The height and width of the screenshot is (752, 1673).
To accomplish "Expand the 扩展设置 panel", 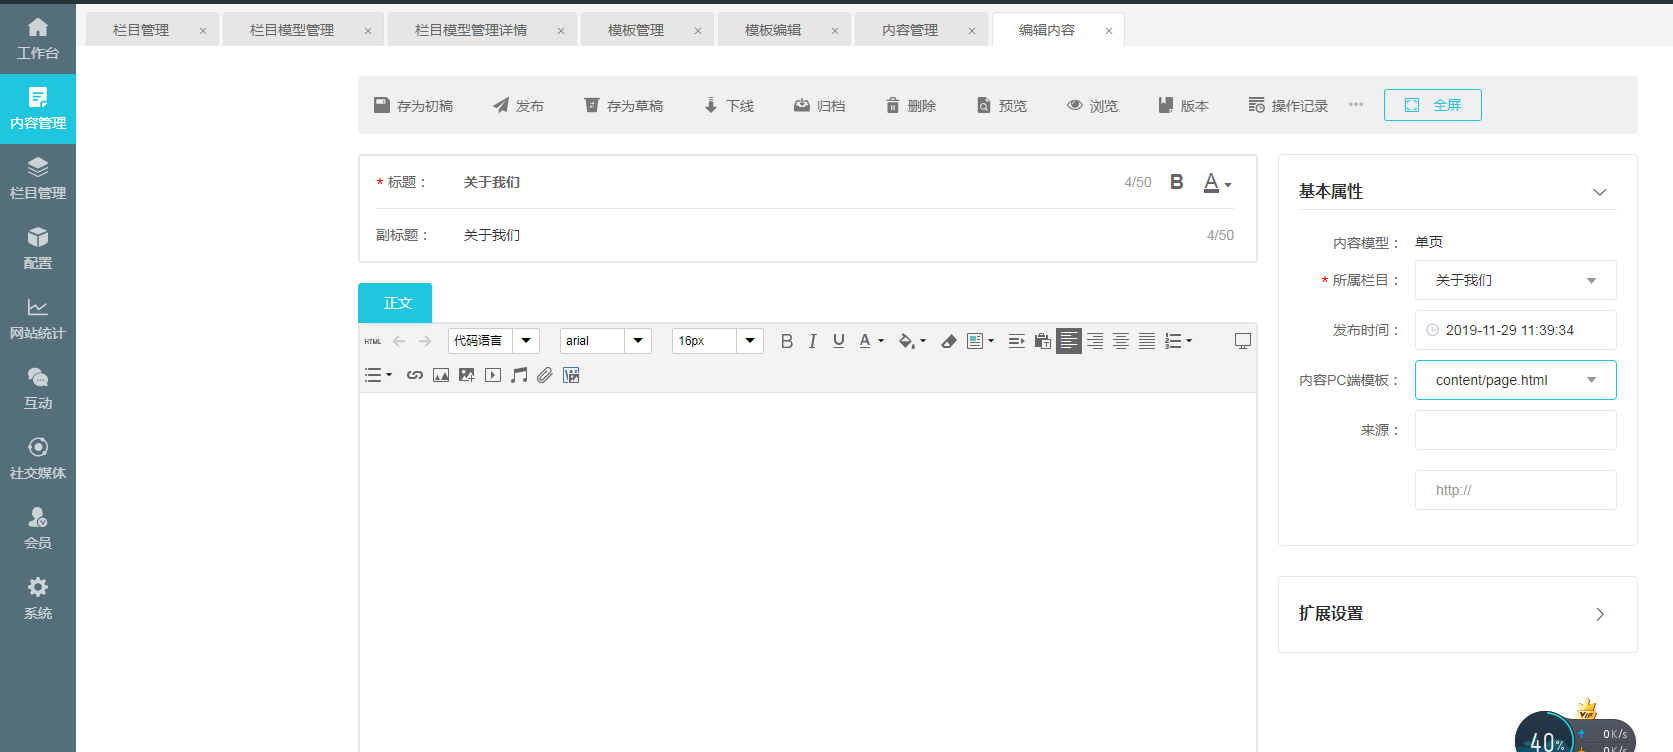I will coord(1600,614).
